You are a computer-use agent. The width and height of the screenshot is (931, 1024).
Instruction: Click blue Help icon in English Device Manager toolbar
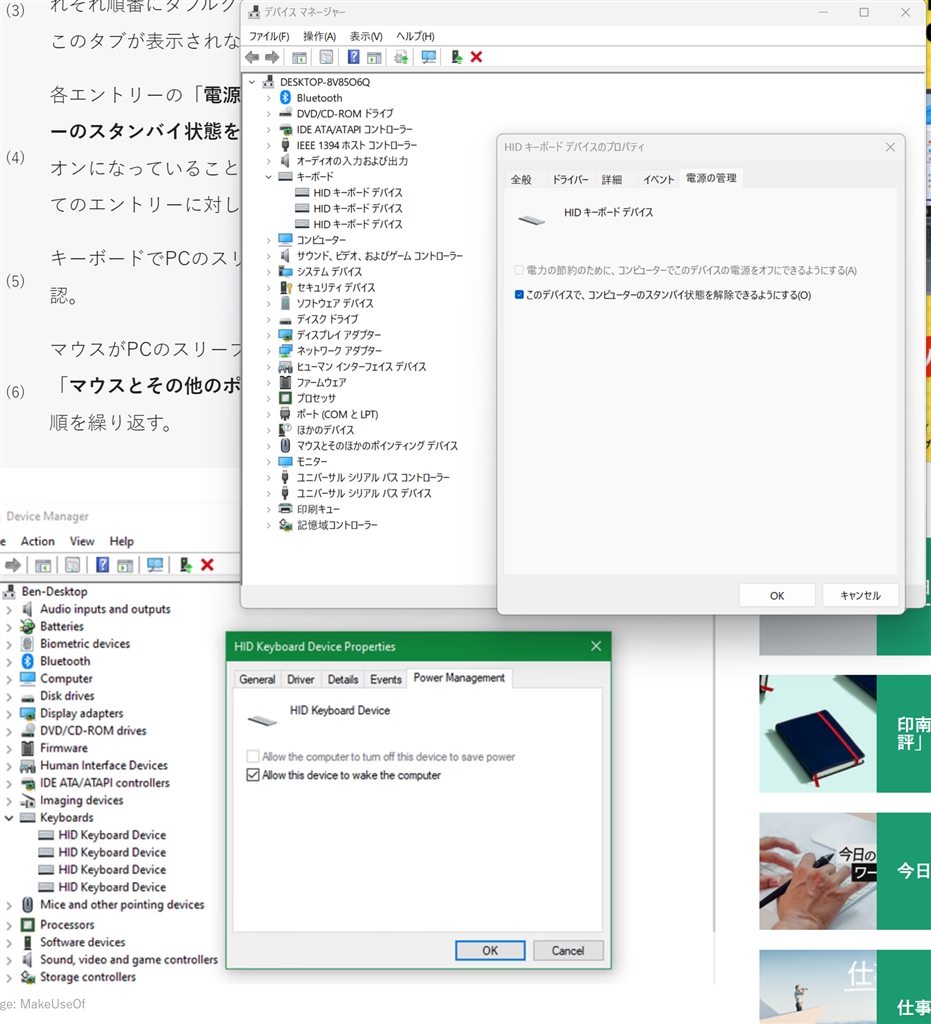click(103, 565)
